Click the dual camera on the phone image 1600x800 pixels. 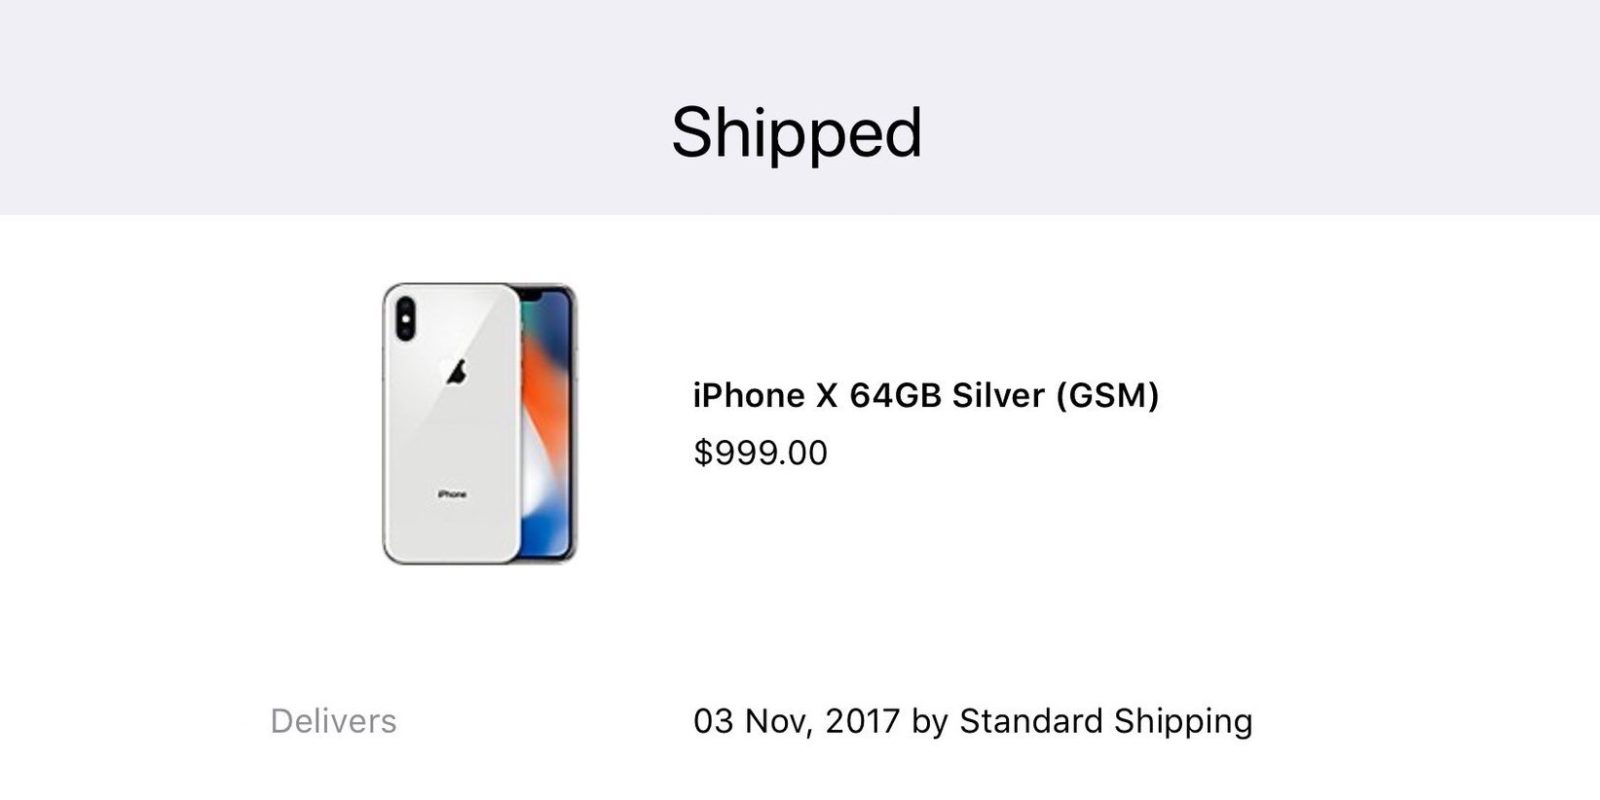[x=406, y=318]
